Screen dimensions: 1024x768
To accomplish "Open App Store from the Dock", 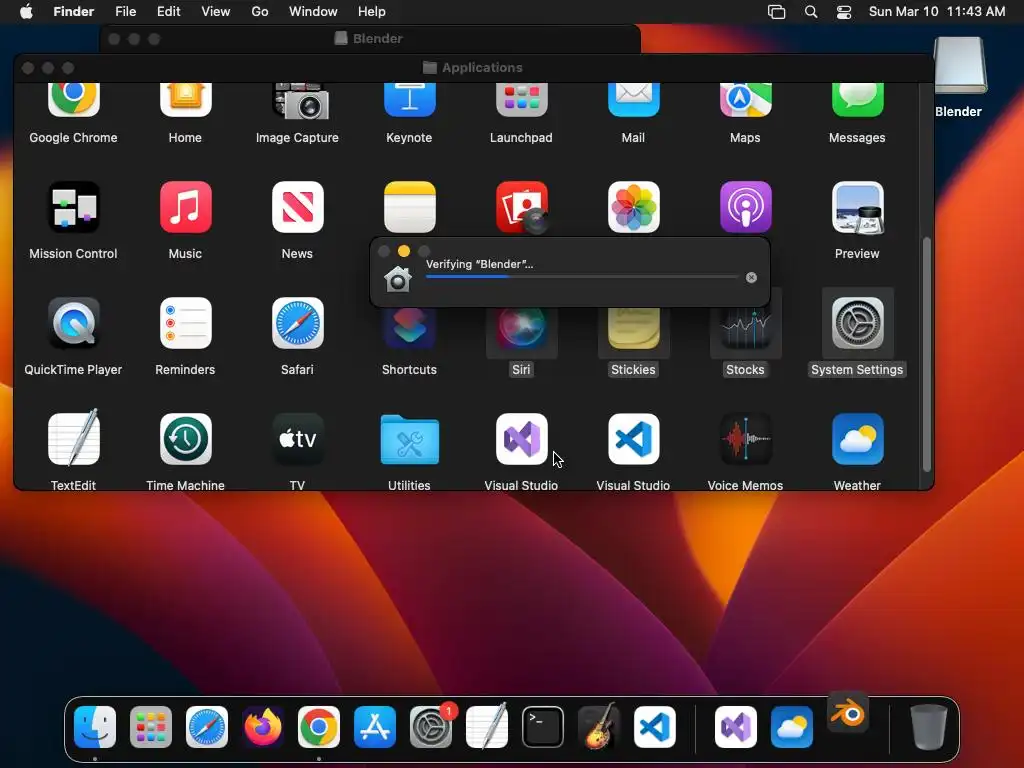I will pos(375,727).
